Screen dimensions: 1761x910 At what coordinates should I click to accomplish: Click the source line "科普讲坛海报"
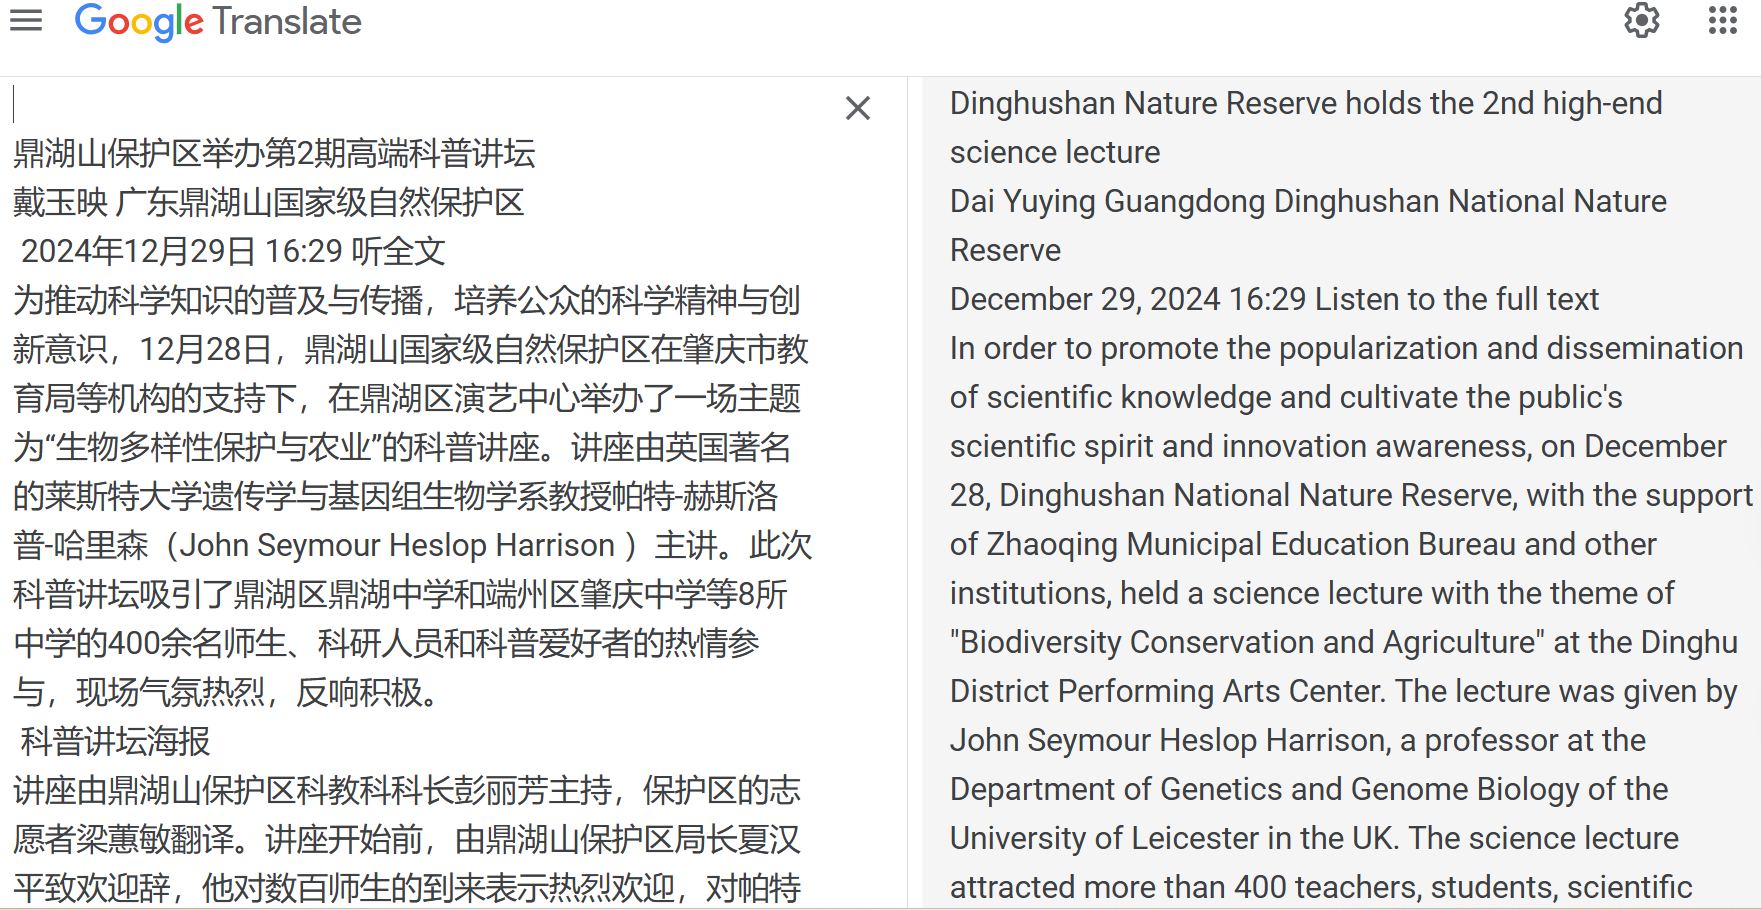116,742
